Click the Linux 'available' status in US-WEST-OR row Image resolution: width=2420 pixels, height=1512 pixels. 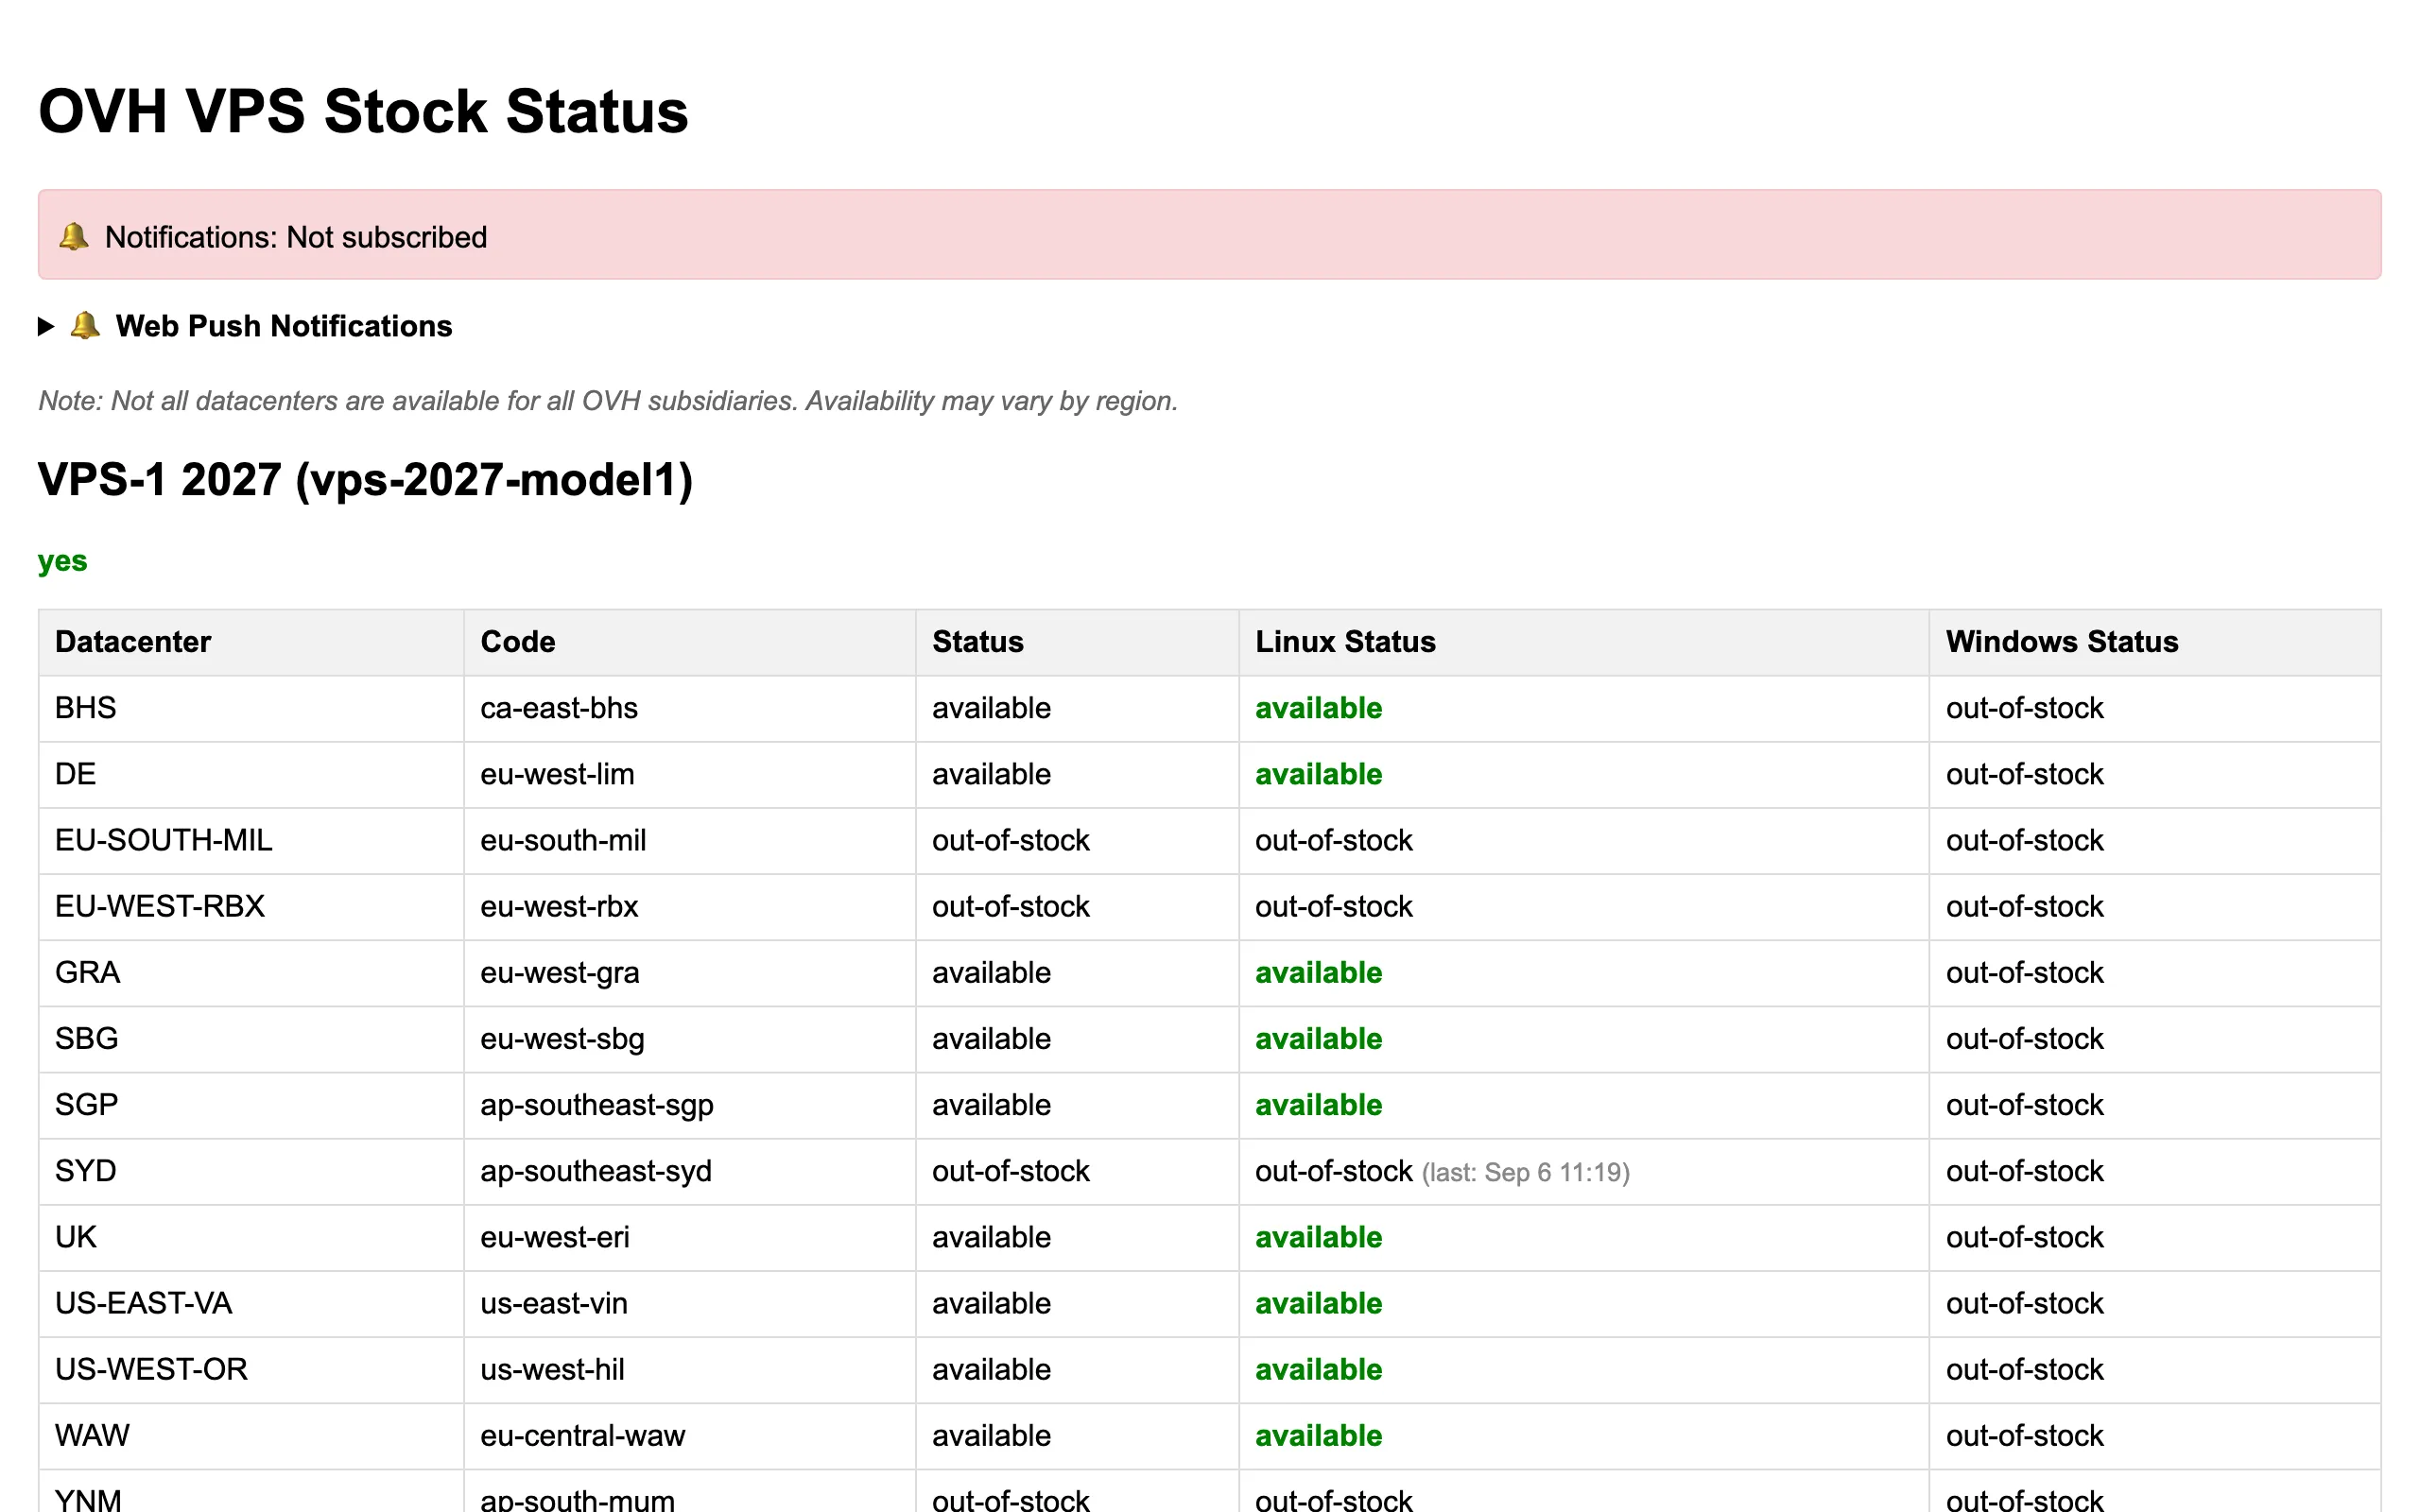point(1318,1368)
